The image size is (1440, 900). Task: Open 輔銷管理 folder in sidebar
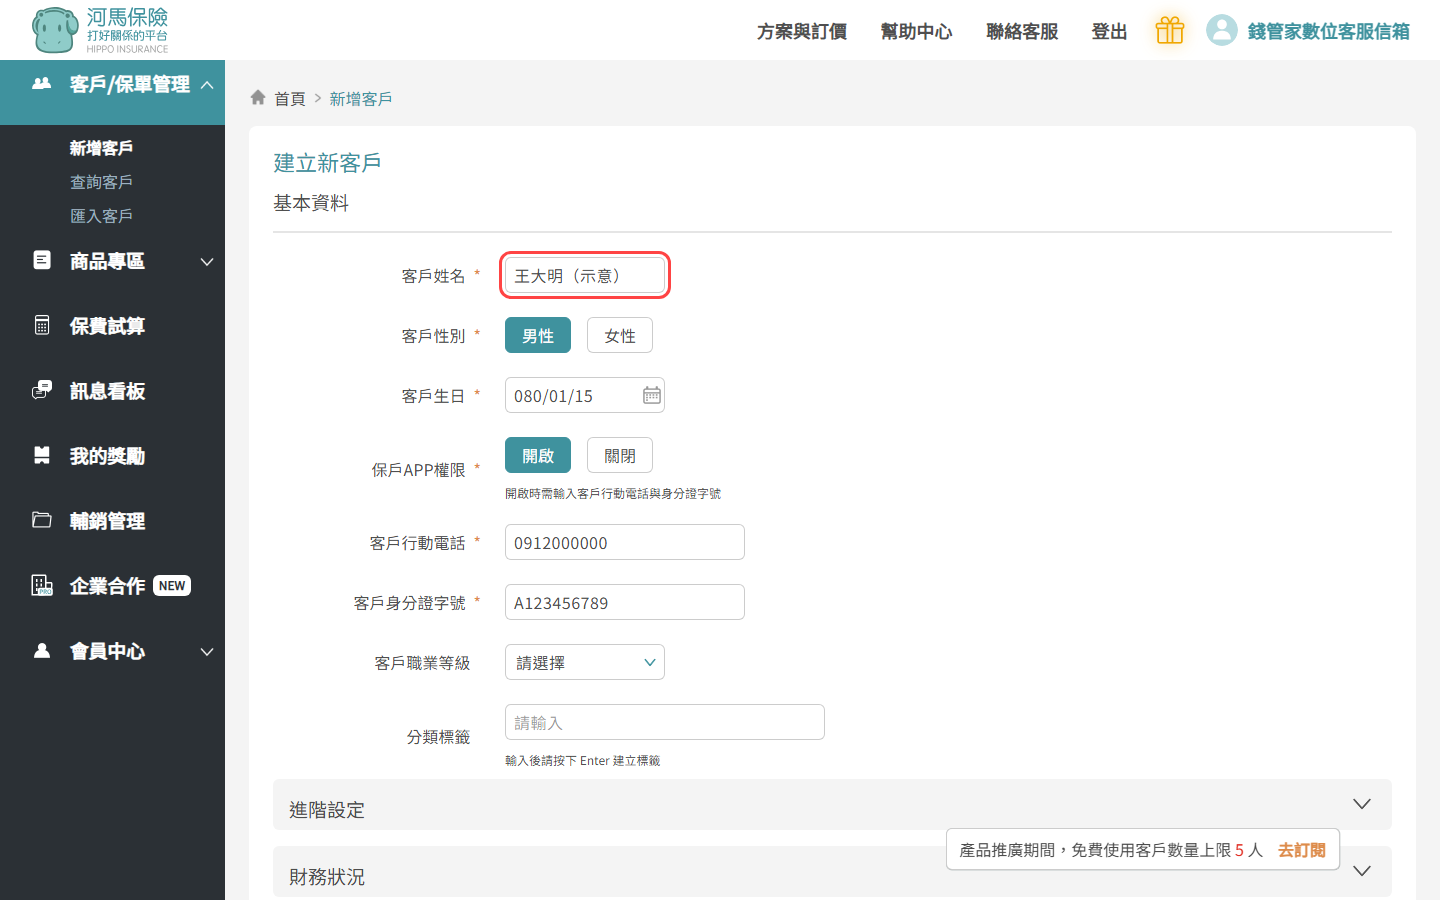coord(107,521)
